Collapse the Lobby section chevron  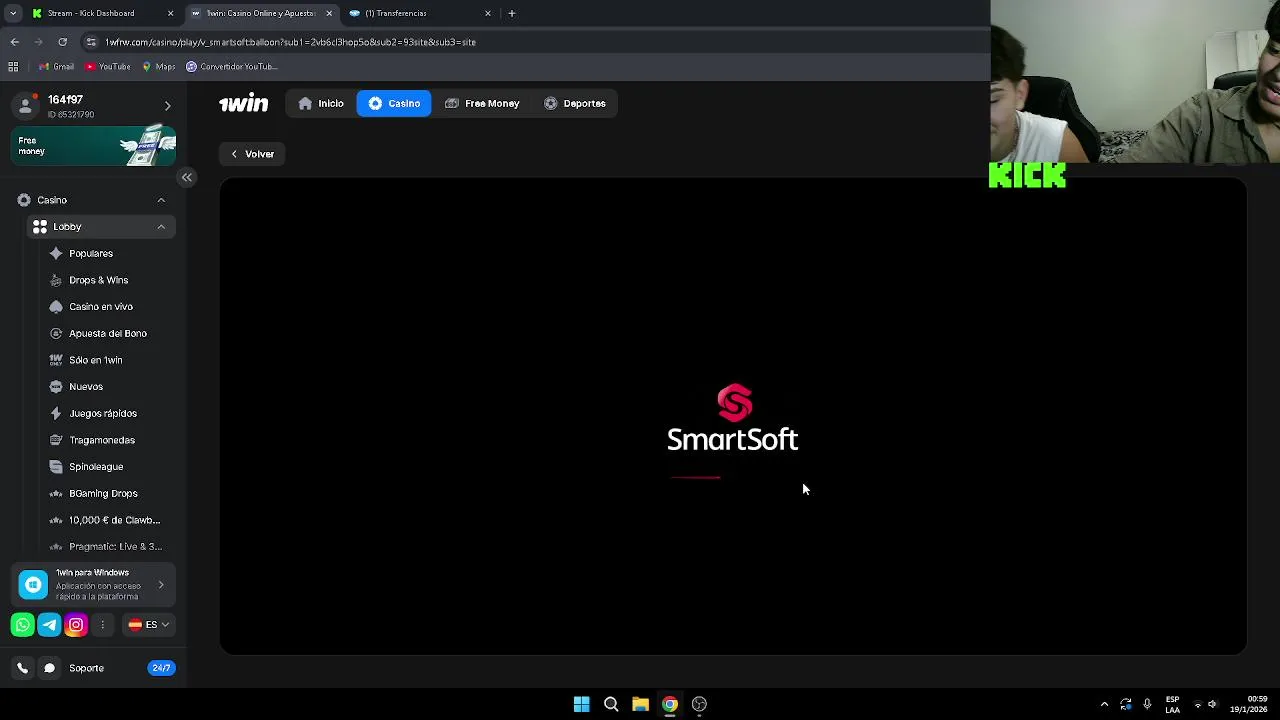161,227
